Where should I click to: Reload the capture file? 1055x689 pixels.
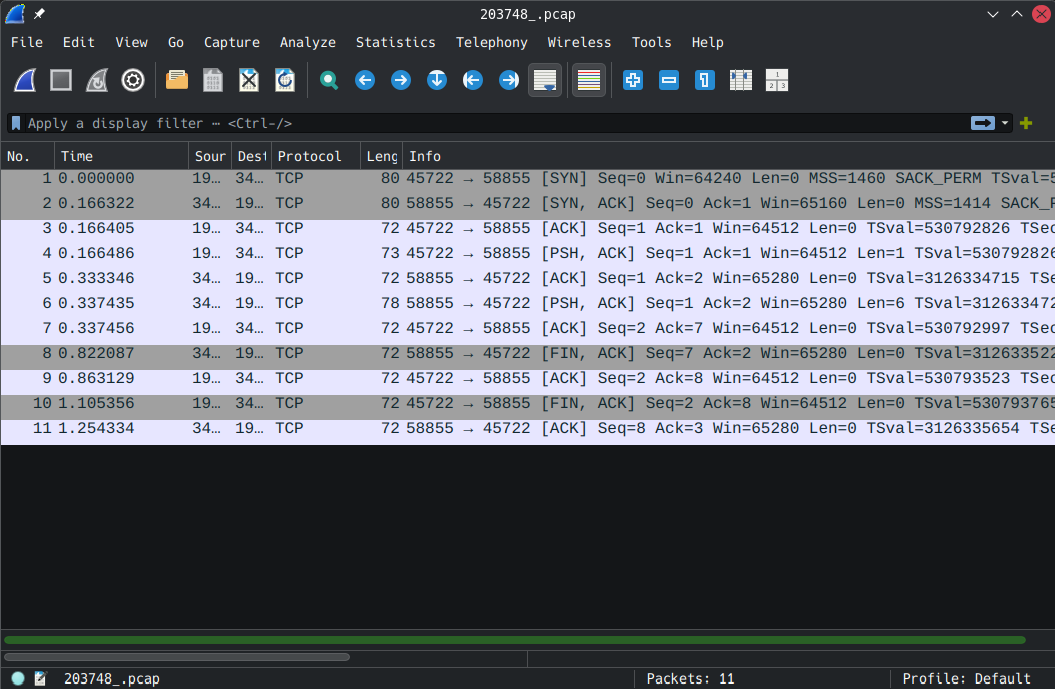[285, 80]
